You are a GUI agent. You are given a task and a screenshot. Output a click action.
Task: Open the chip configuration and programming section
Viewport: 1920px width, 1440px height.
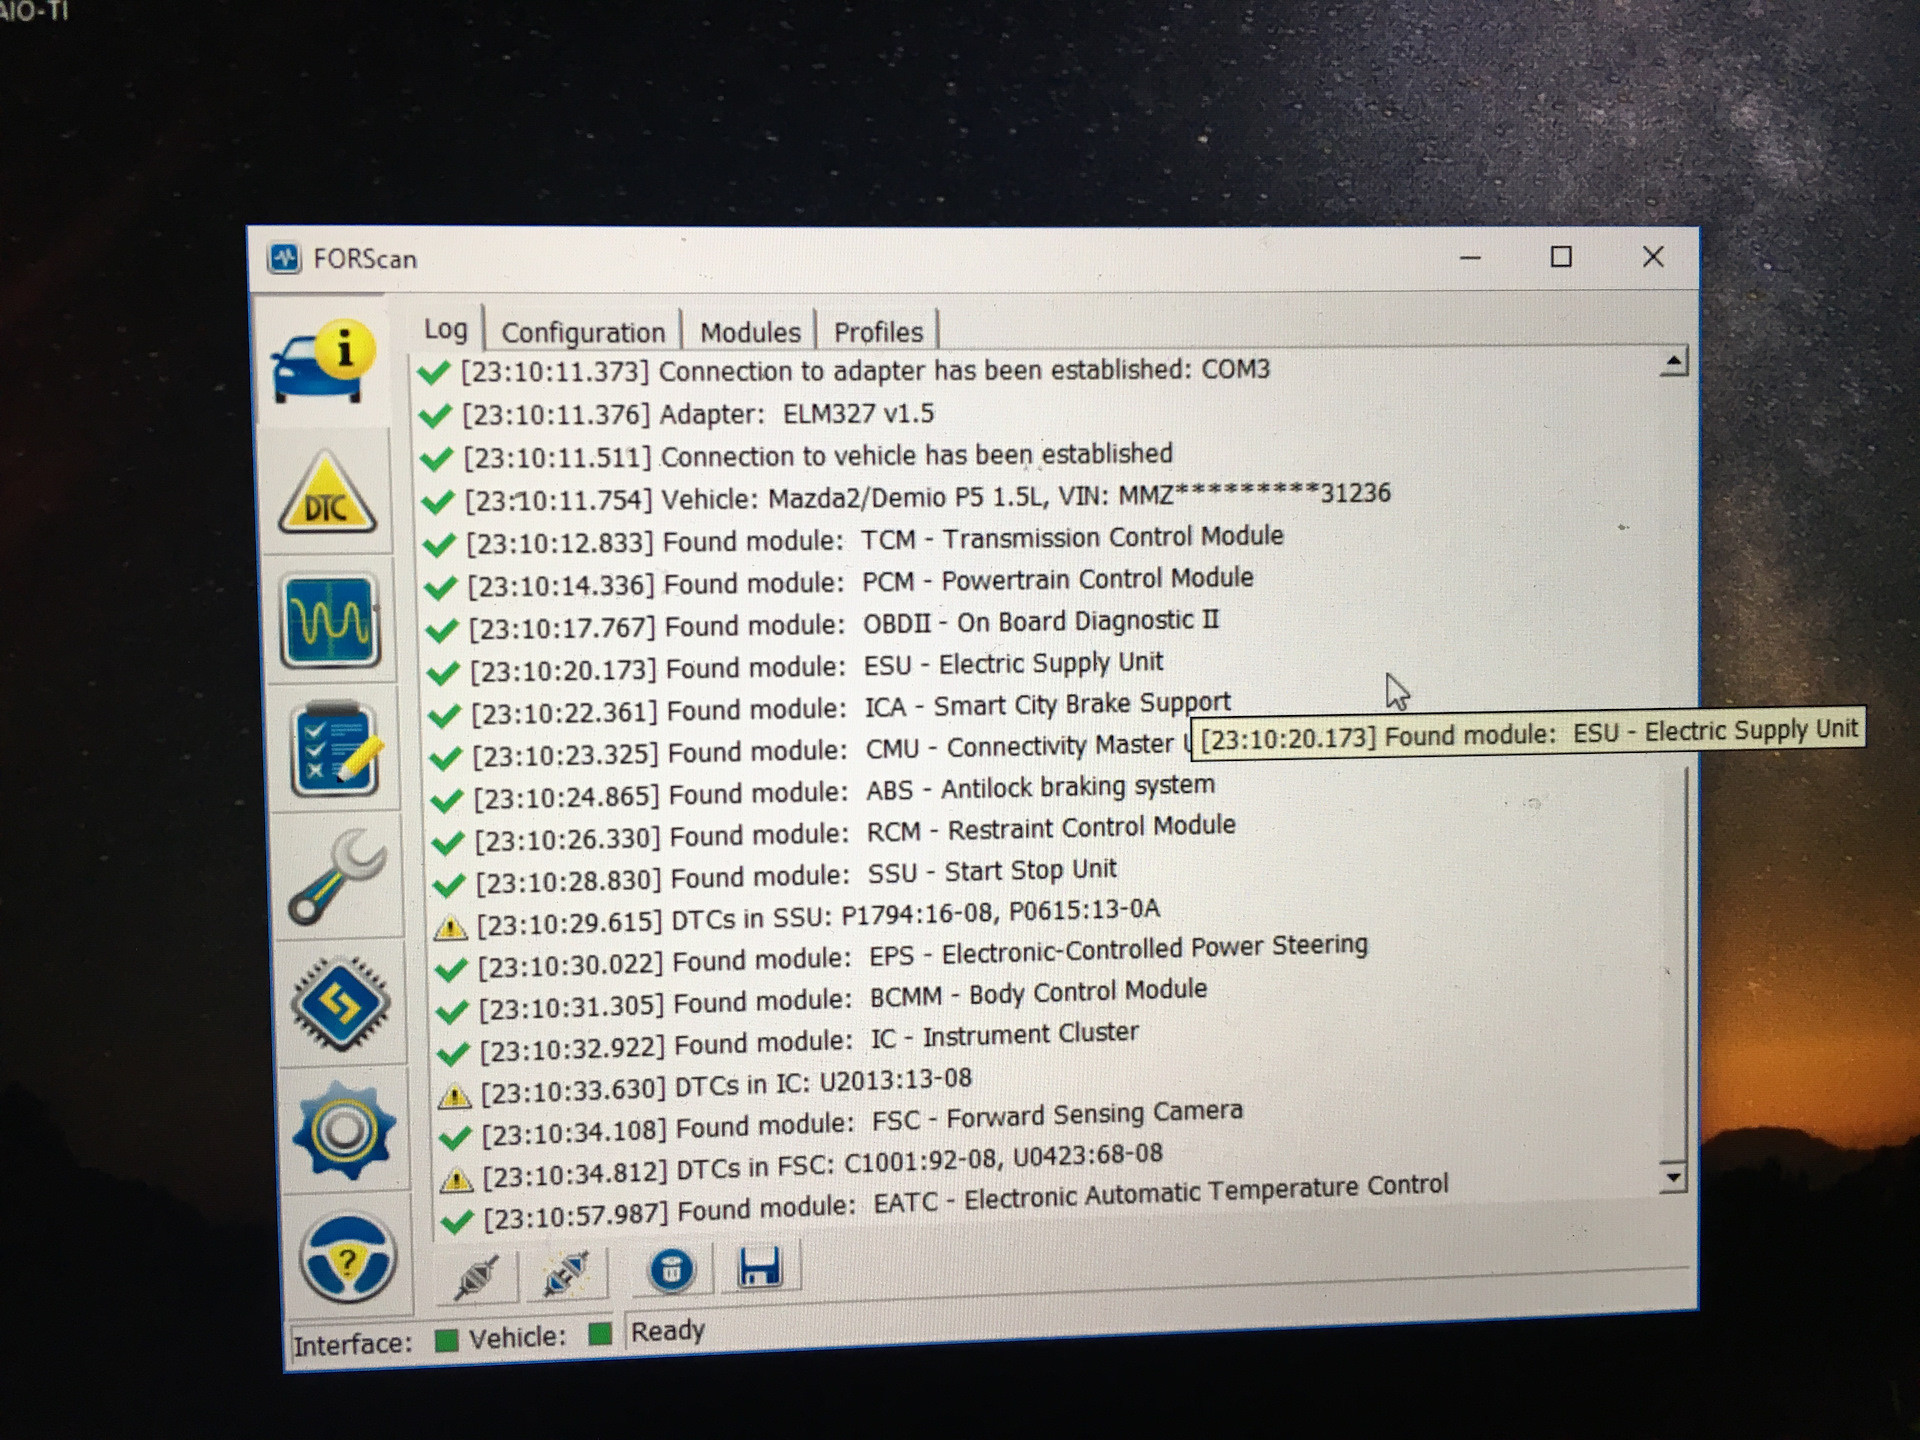click(x=341, y=1004)
